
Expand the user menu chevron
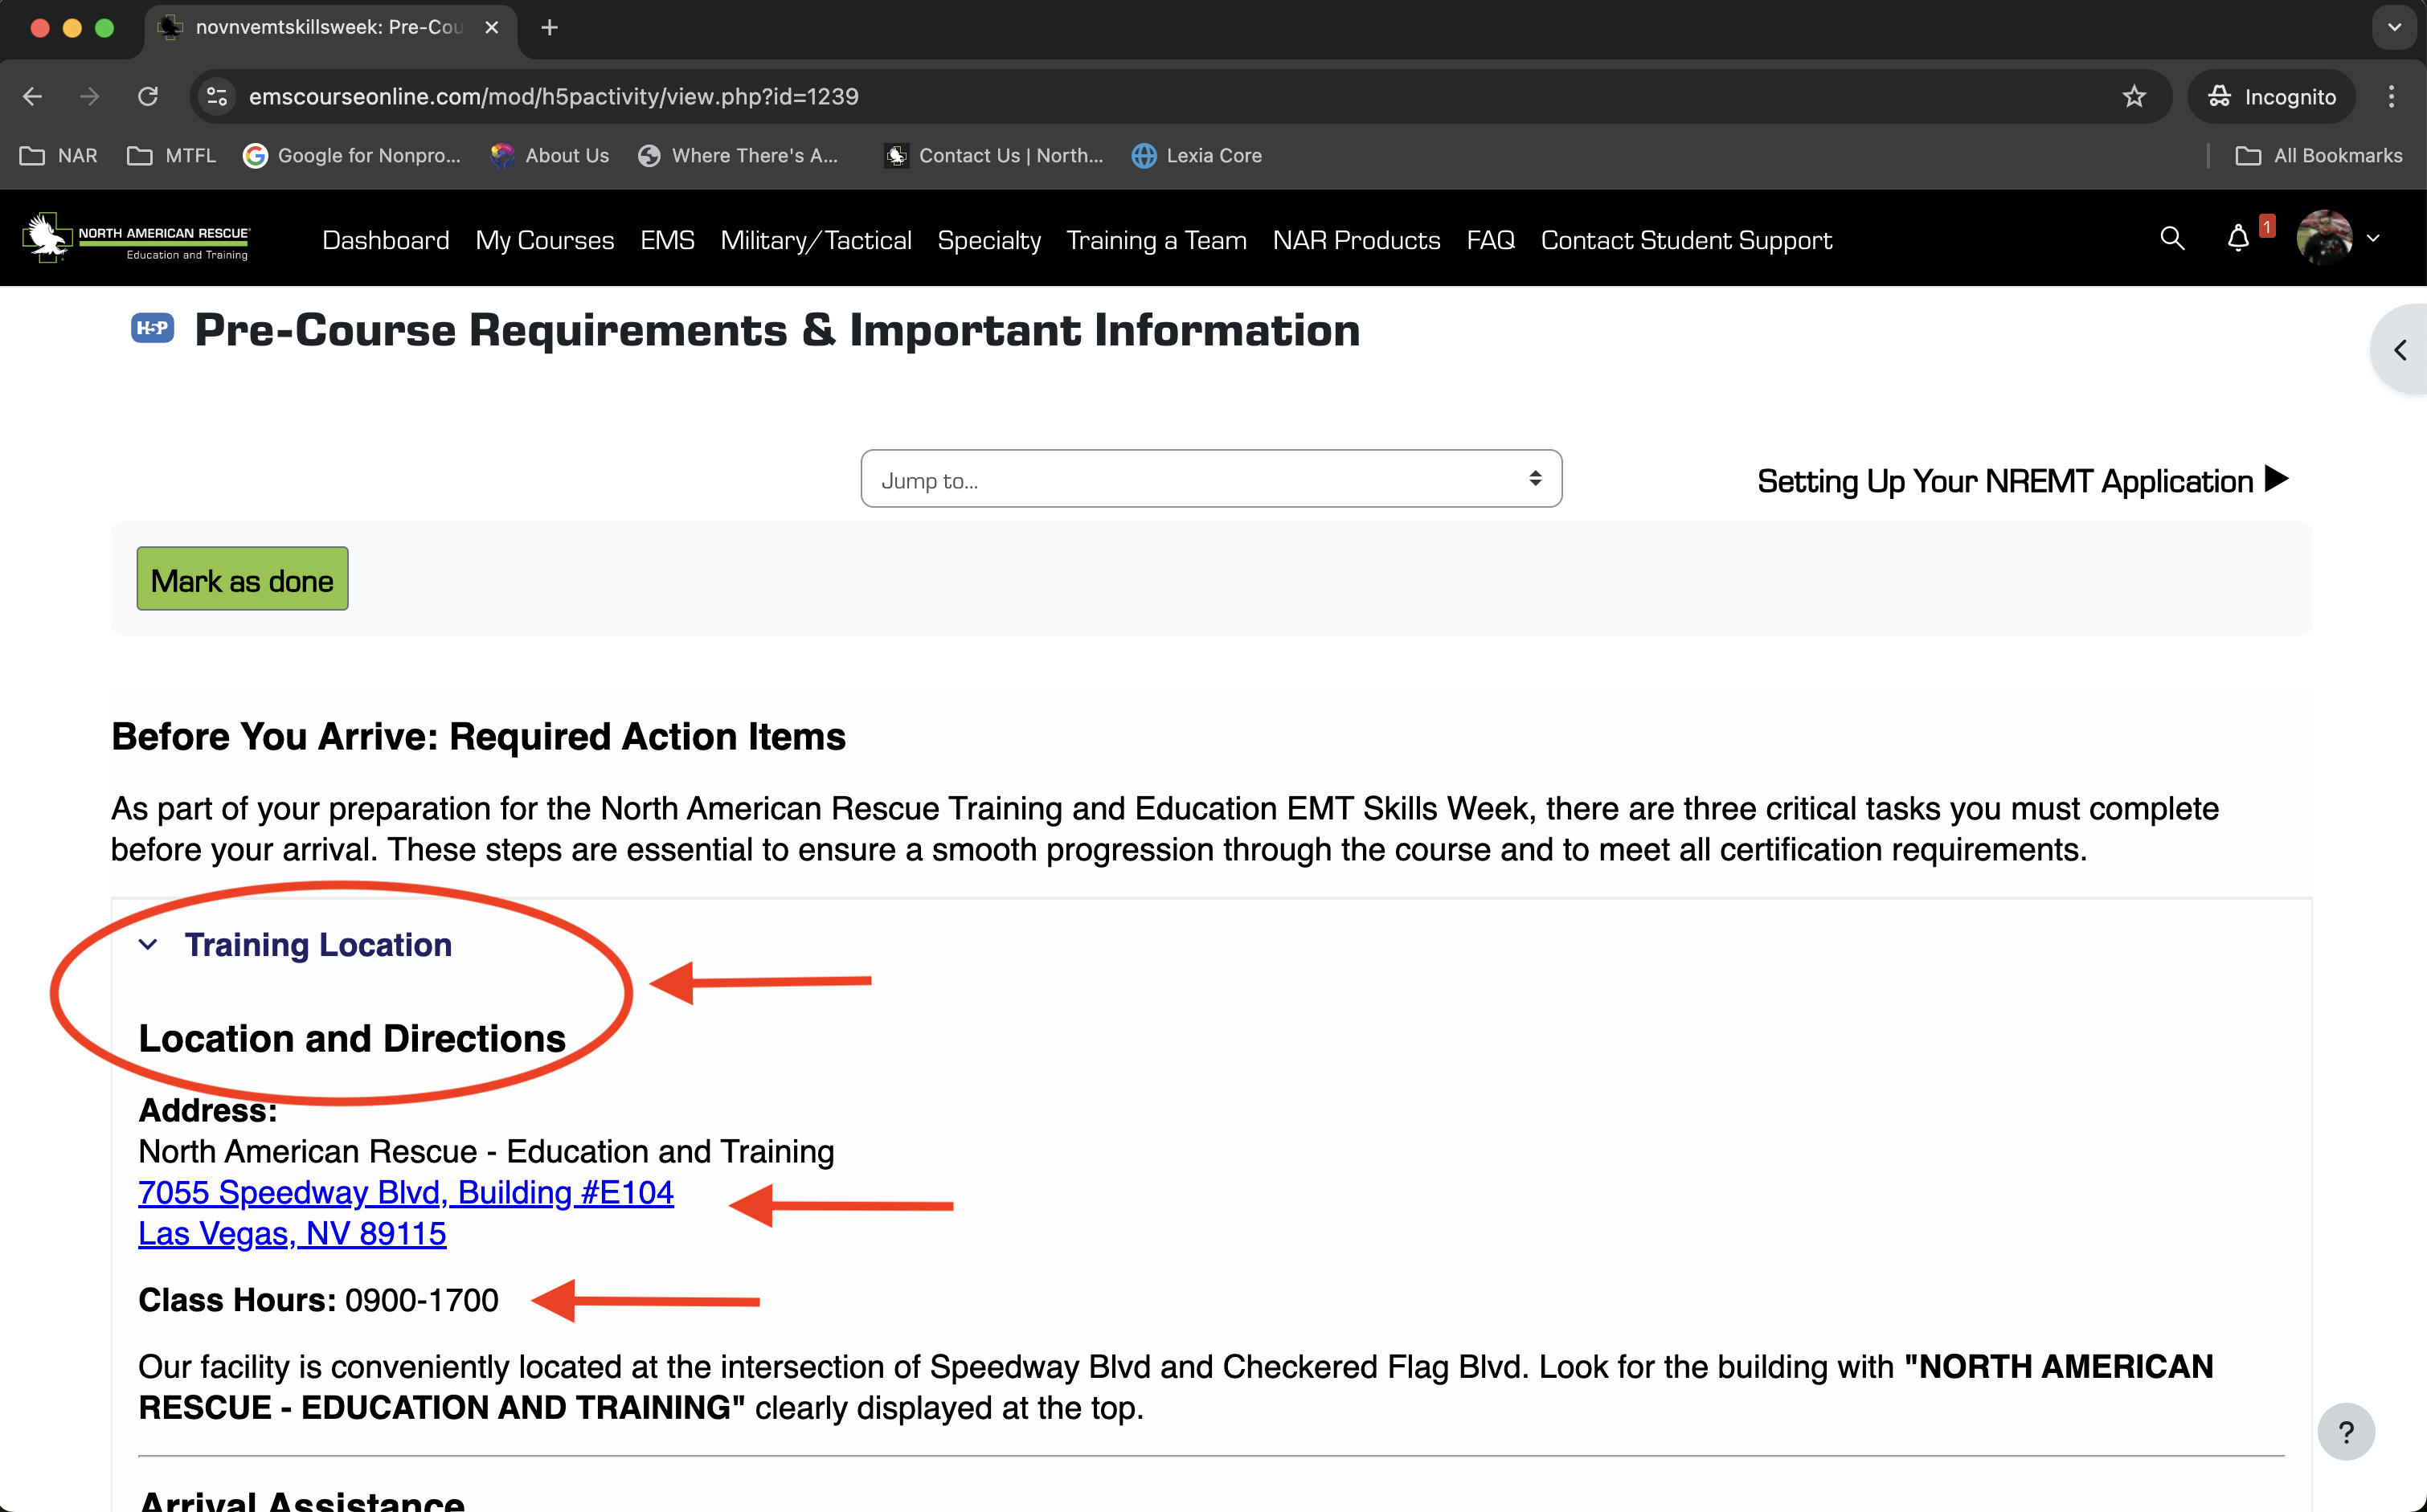click(2373, 238)
